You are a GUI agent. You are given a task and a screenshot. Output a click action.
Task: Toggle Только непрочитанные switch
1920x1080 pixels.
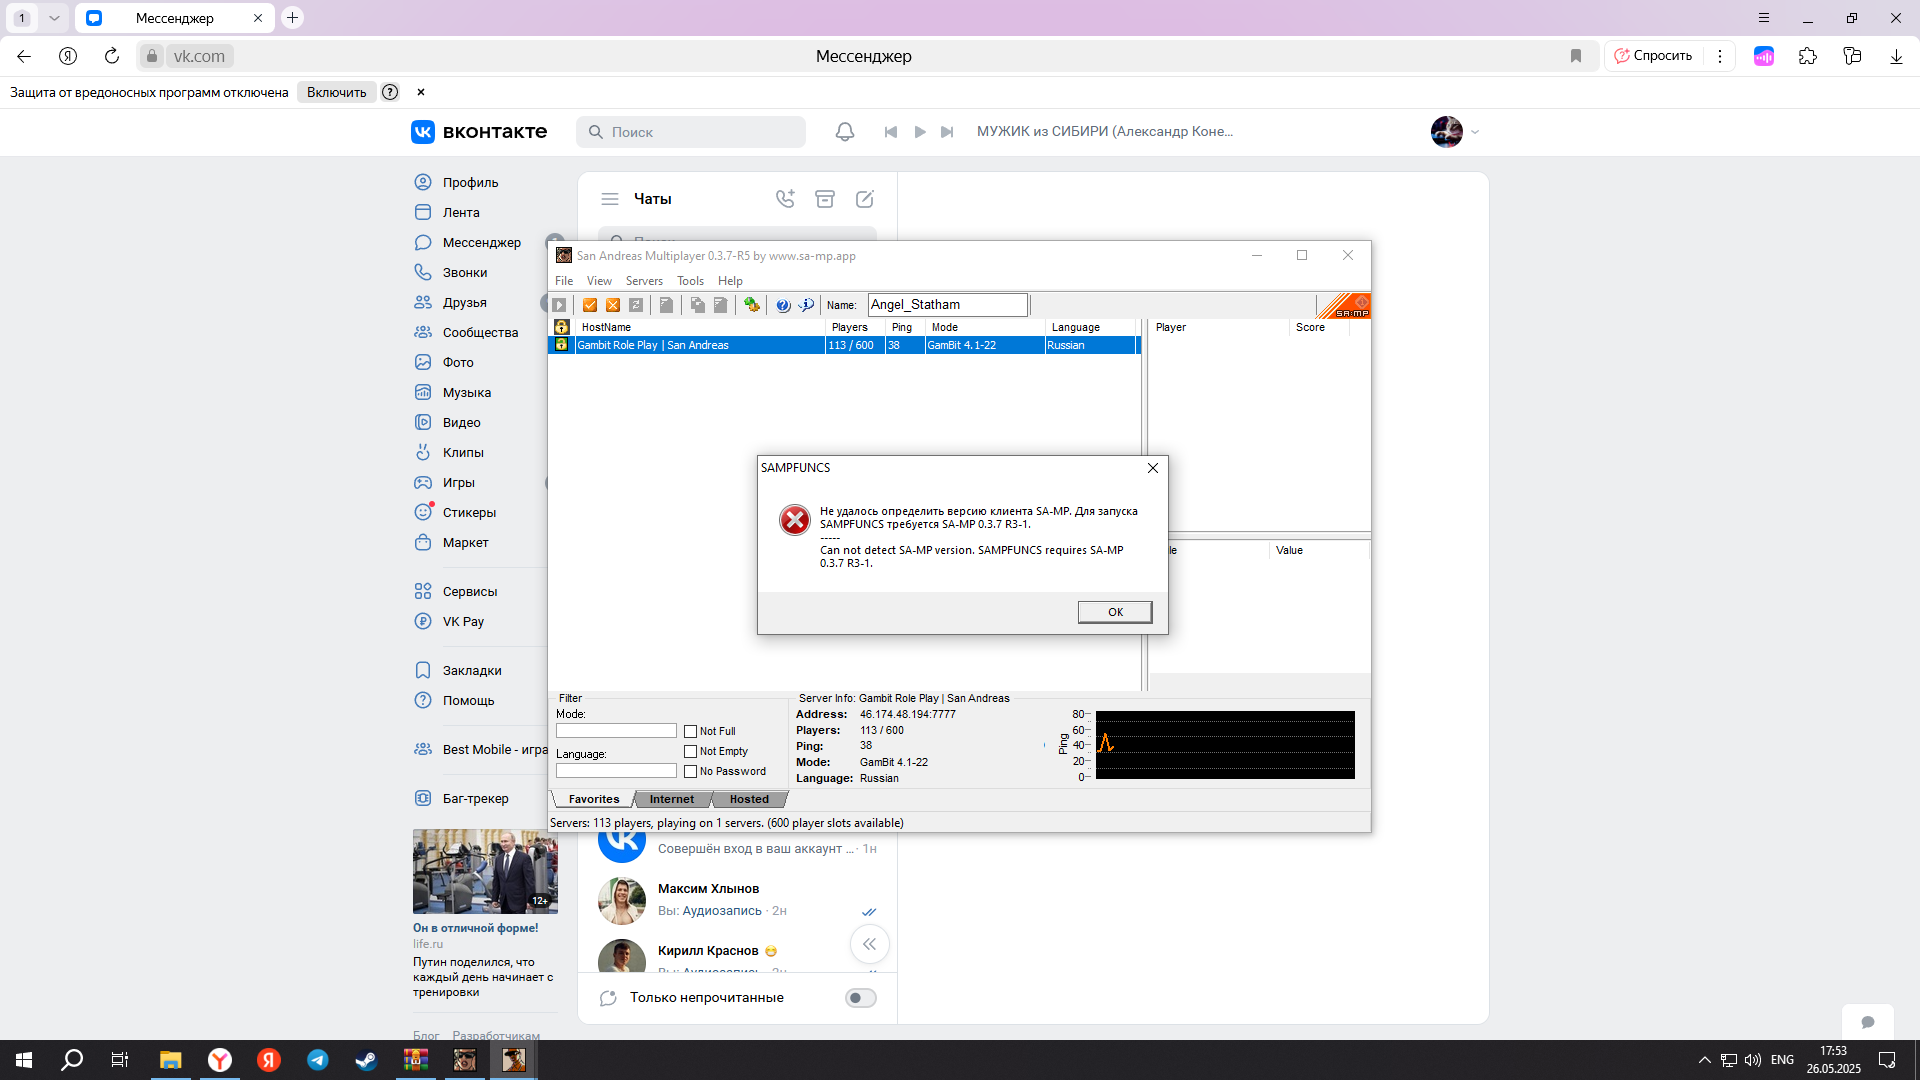(x=860, y=998)
